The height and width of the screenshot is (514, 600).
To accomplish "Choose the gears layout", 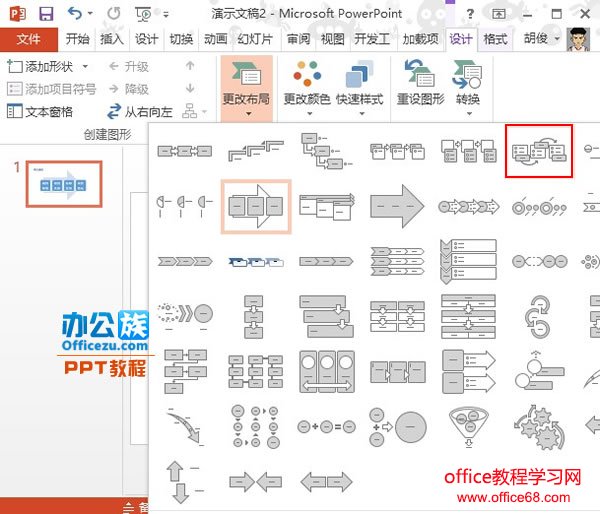I will point(539,426).
